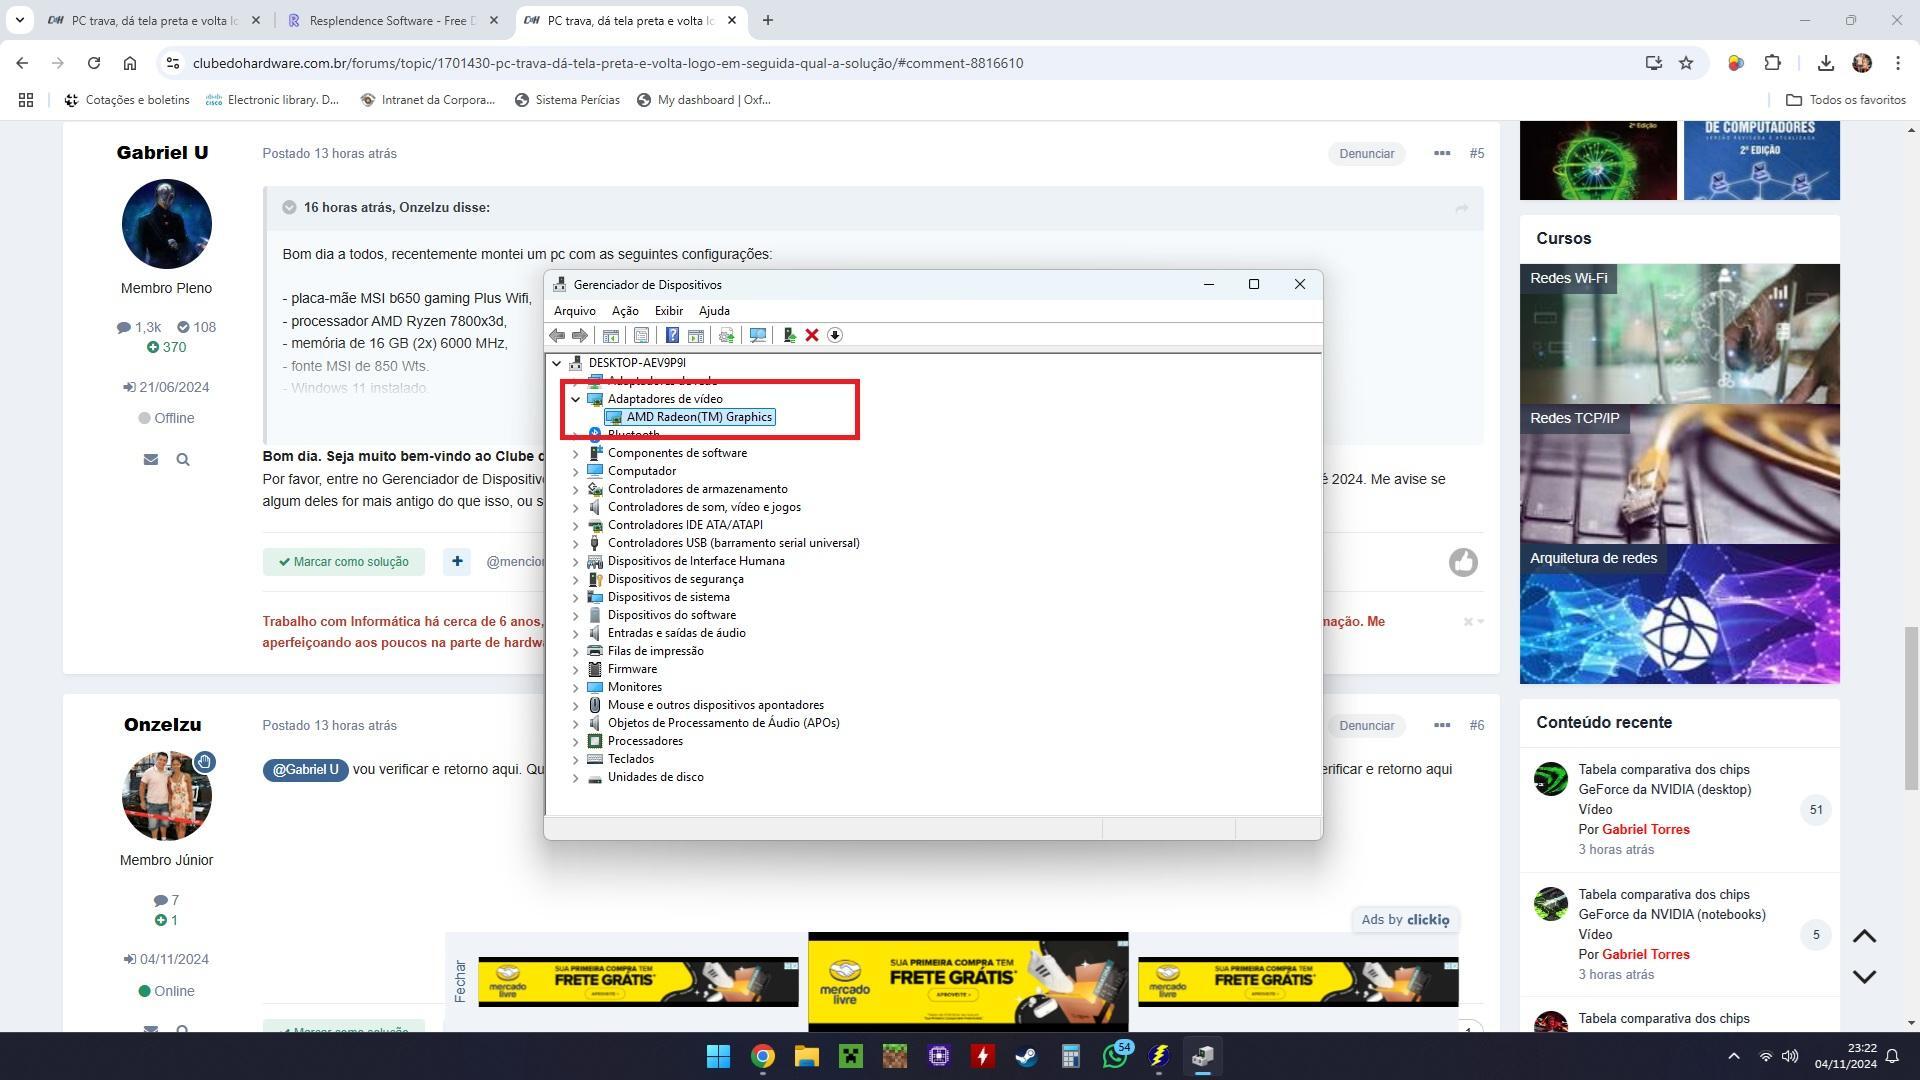The image size is (1920, 1080).
Task: Select Teclados in device tree
Action: [630, 759]
